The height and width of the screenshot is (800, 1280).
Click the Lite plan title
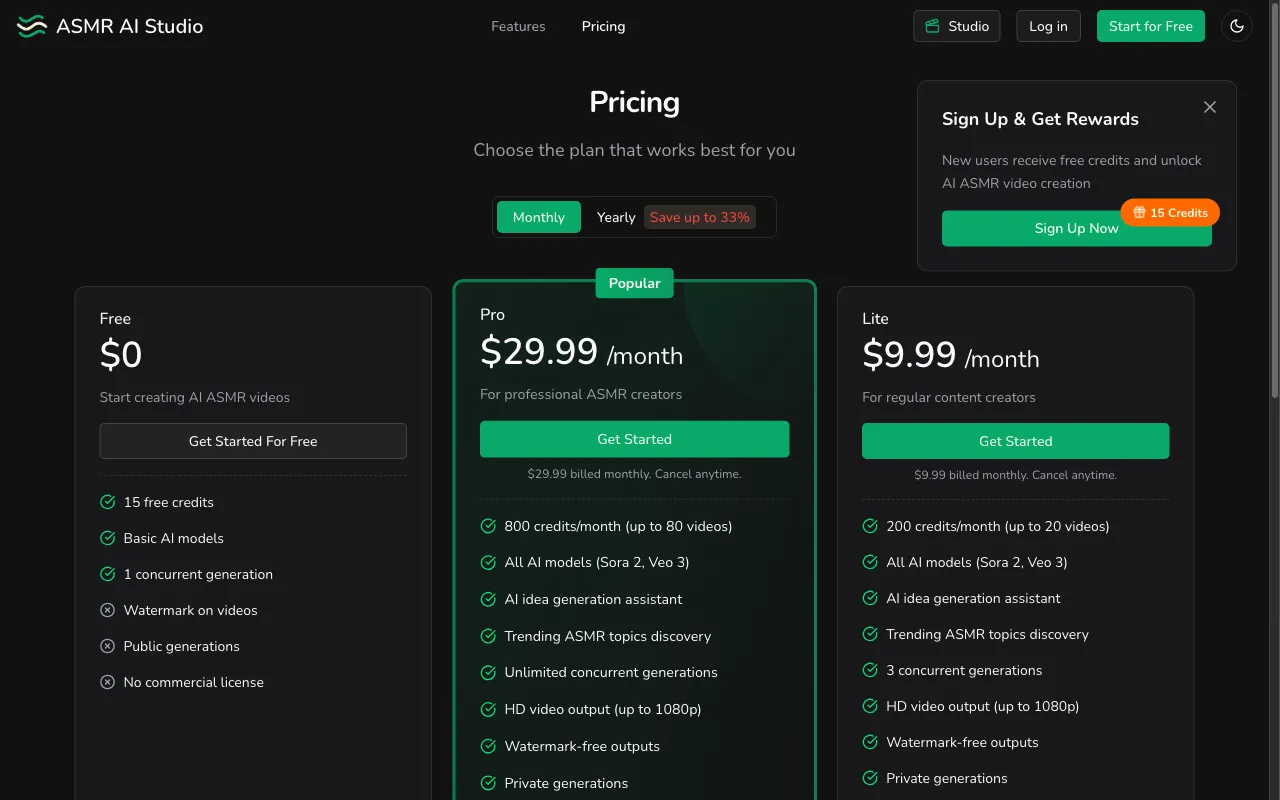coord(875,319)
